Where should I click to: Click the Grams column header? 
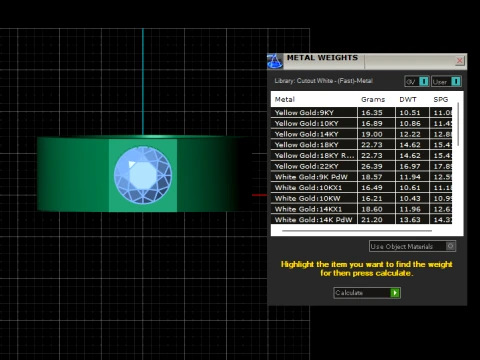pyautogui.click(x=373, y=99)
